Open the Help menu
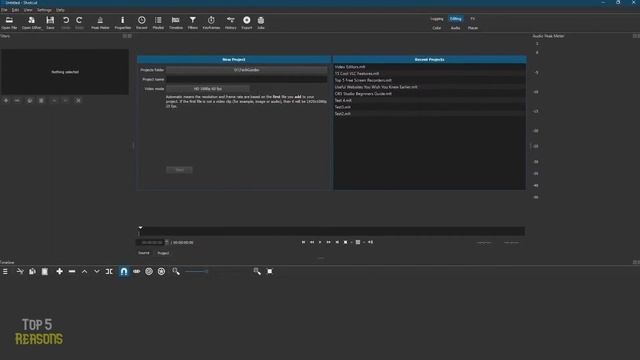 coord(60,10)
